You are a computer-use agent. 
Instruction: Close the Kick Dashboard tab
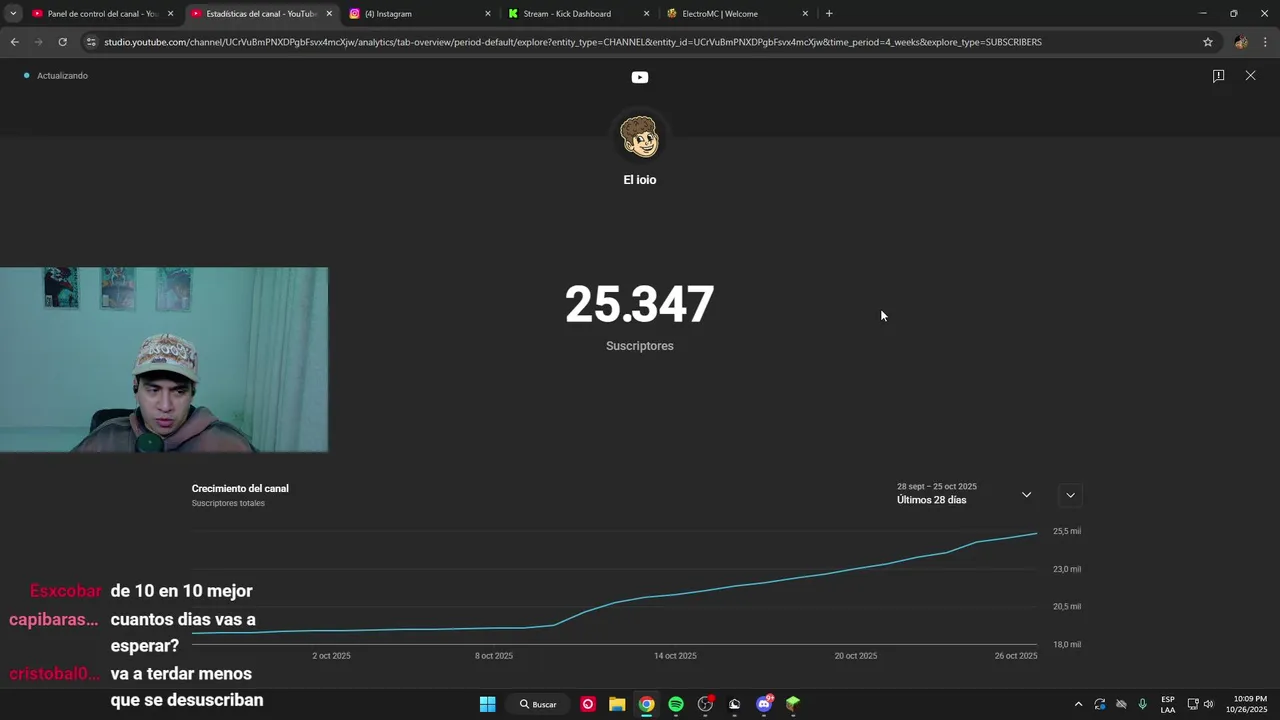[x=646, y=14]
